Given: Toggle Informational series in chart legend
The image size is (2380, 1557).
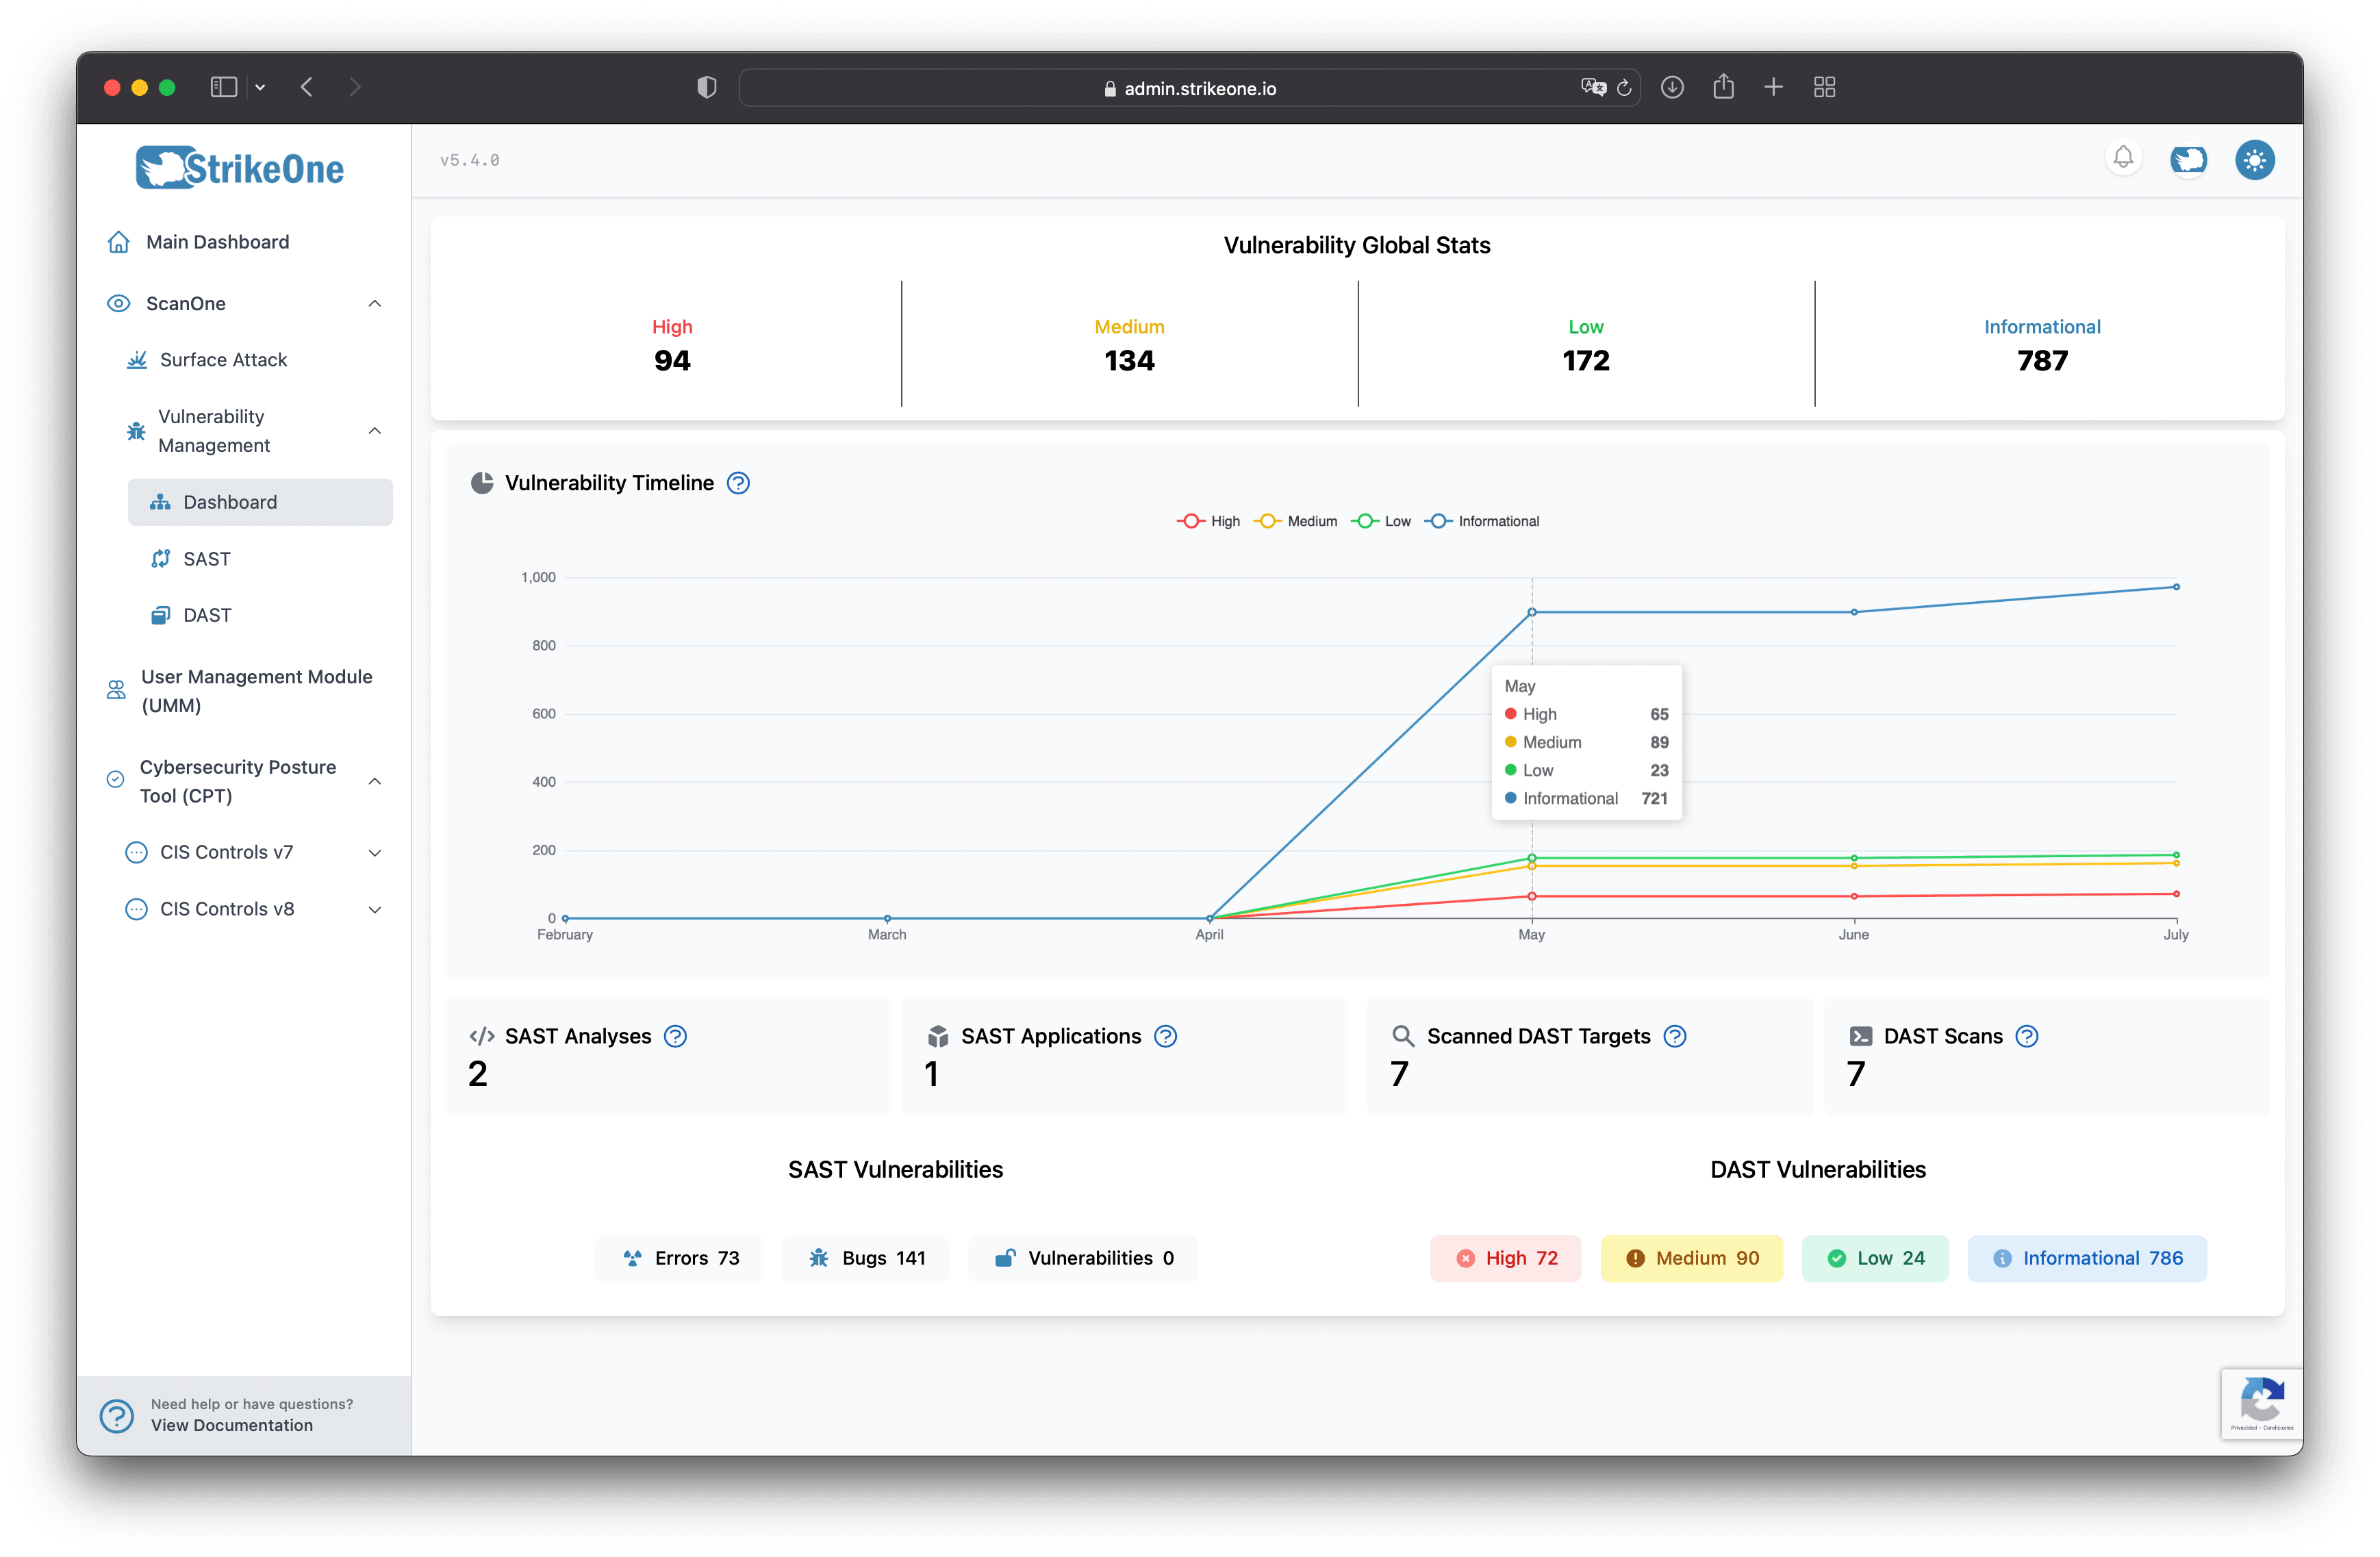Looking at the screenshot, I should click(x=1482, y=521).
